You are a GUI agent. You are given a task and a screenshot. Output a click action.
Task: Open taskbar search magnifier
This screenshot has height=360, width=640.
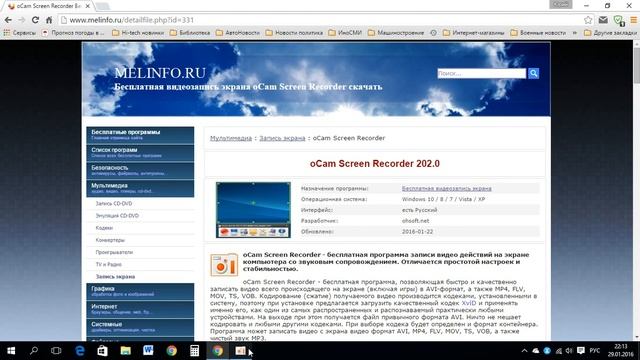34,351
